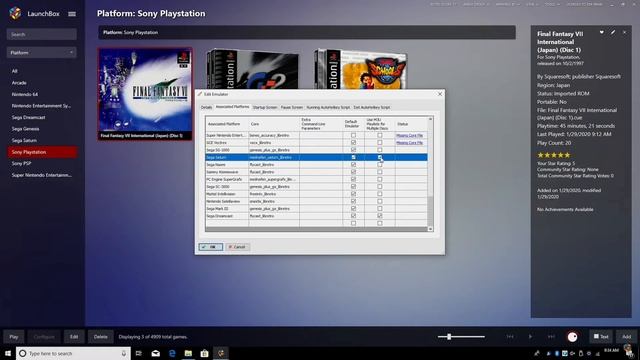Viewport: 640px width, 360px height.
Task: Adjust the box size zoom slider
Action: pyautogui.click(x=449, y=337)
